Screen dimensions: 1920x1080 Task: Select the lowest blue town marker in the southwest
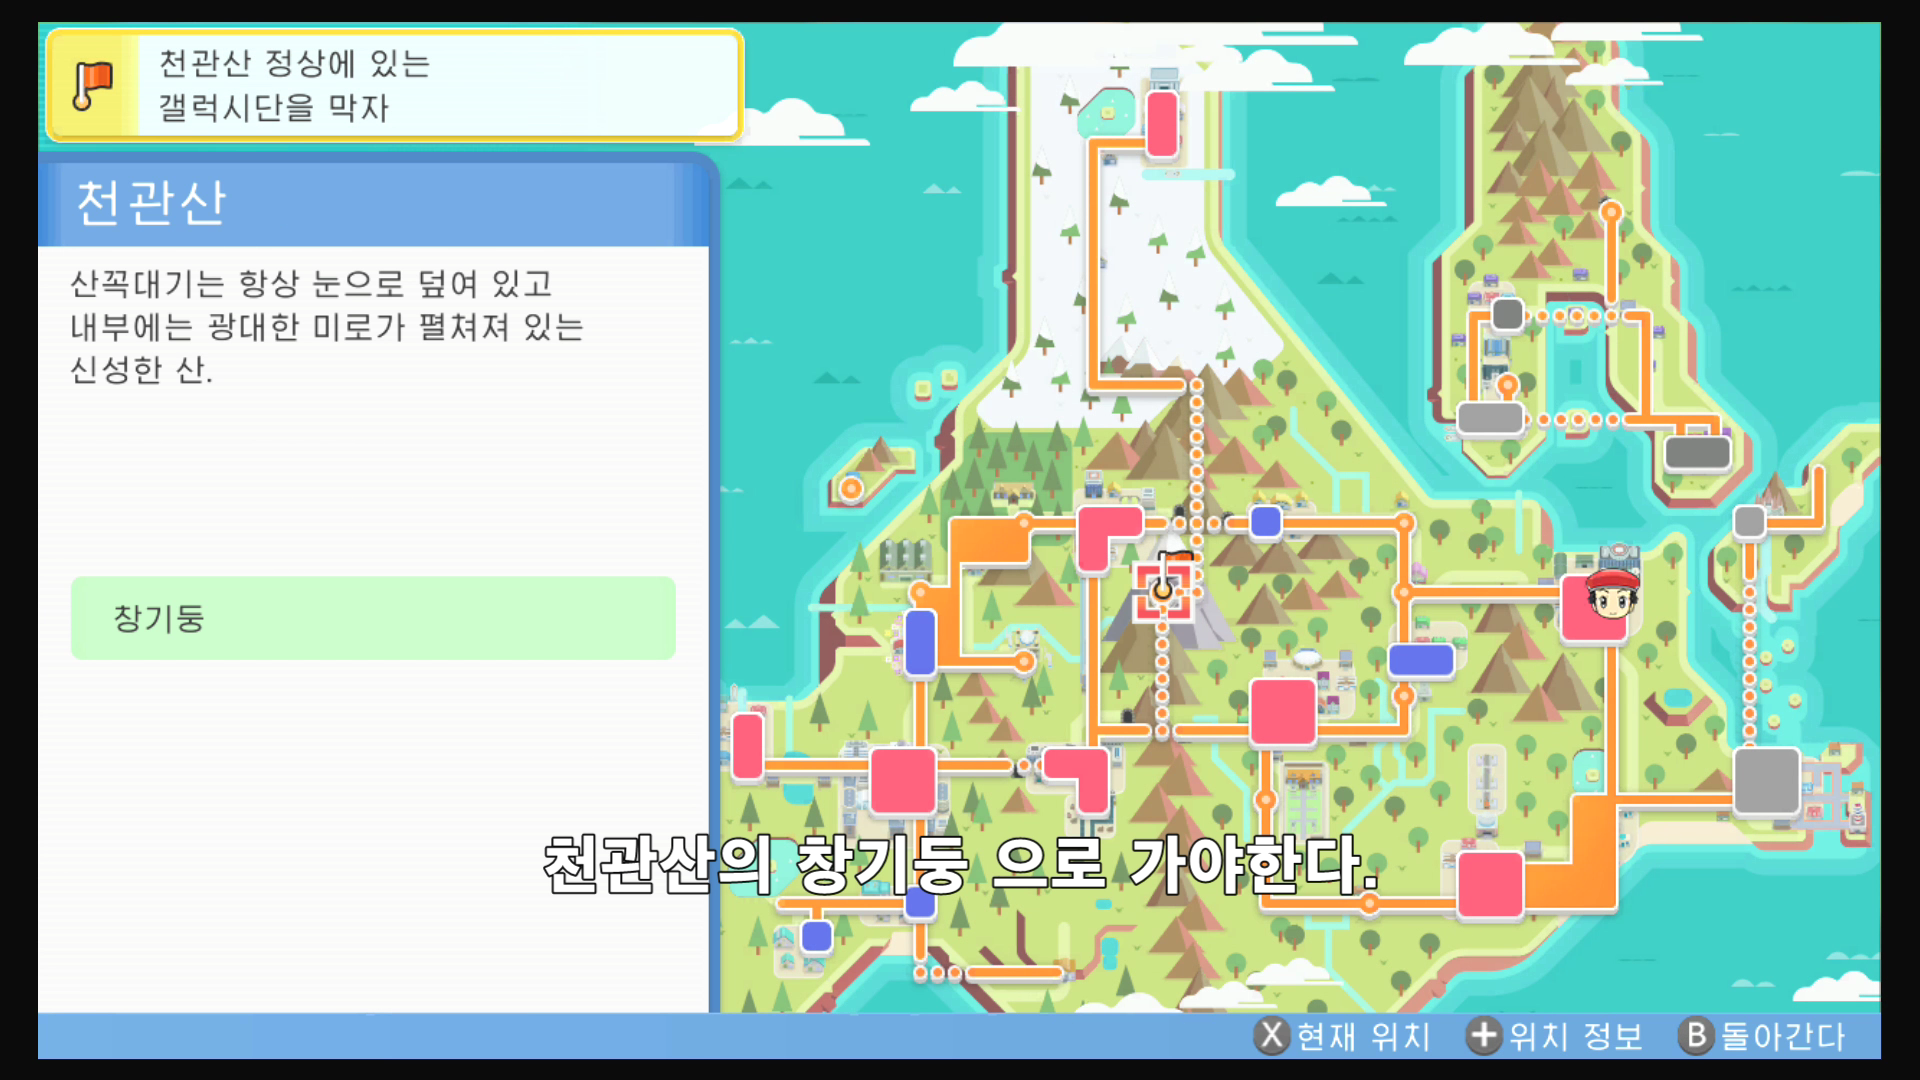817,936
